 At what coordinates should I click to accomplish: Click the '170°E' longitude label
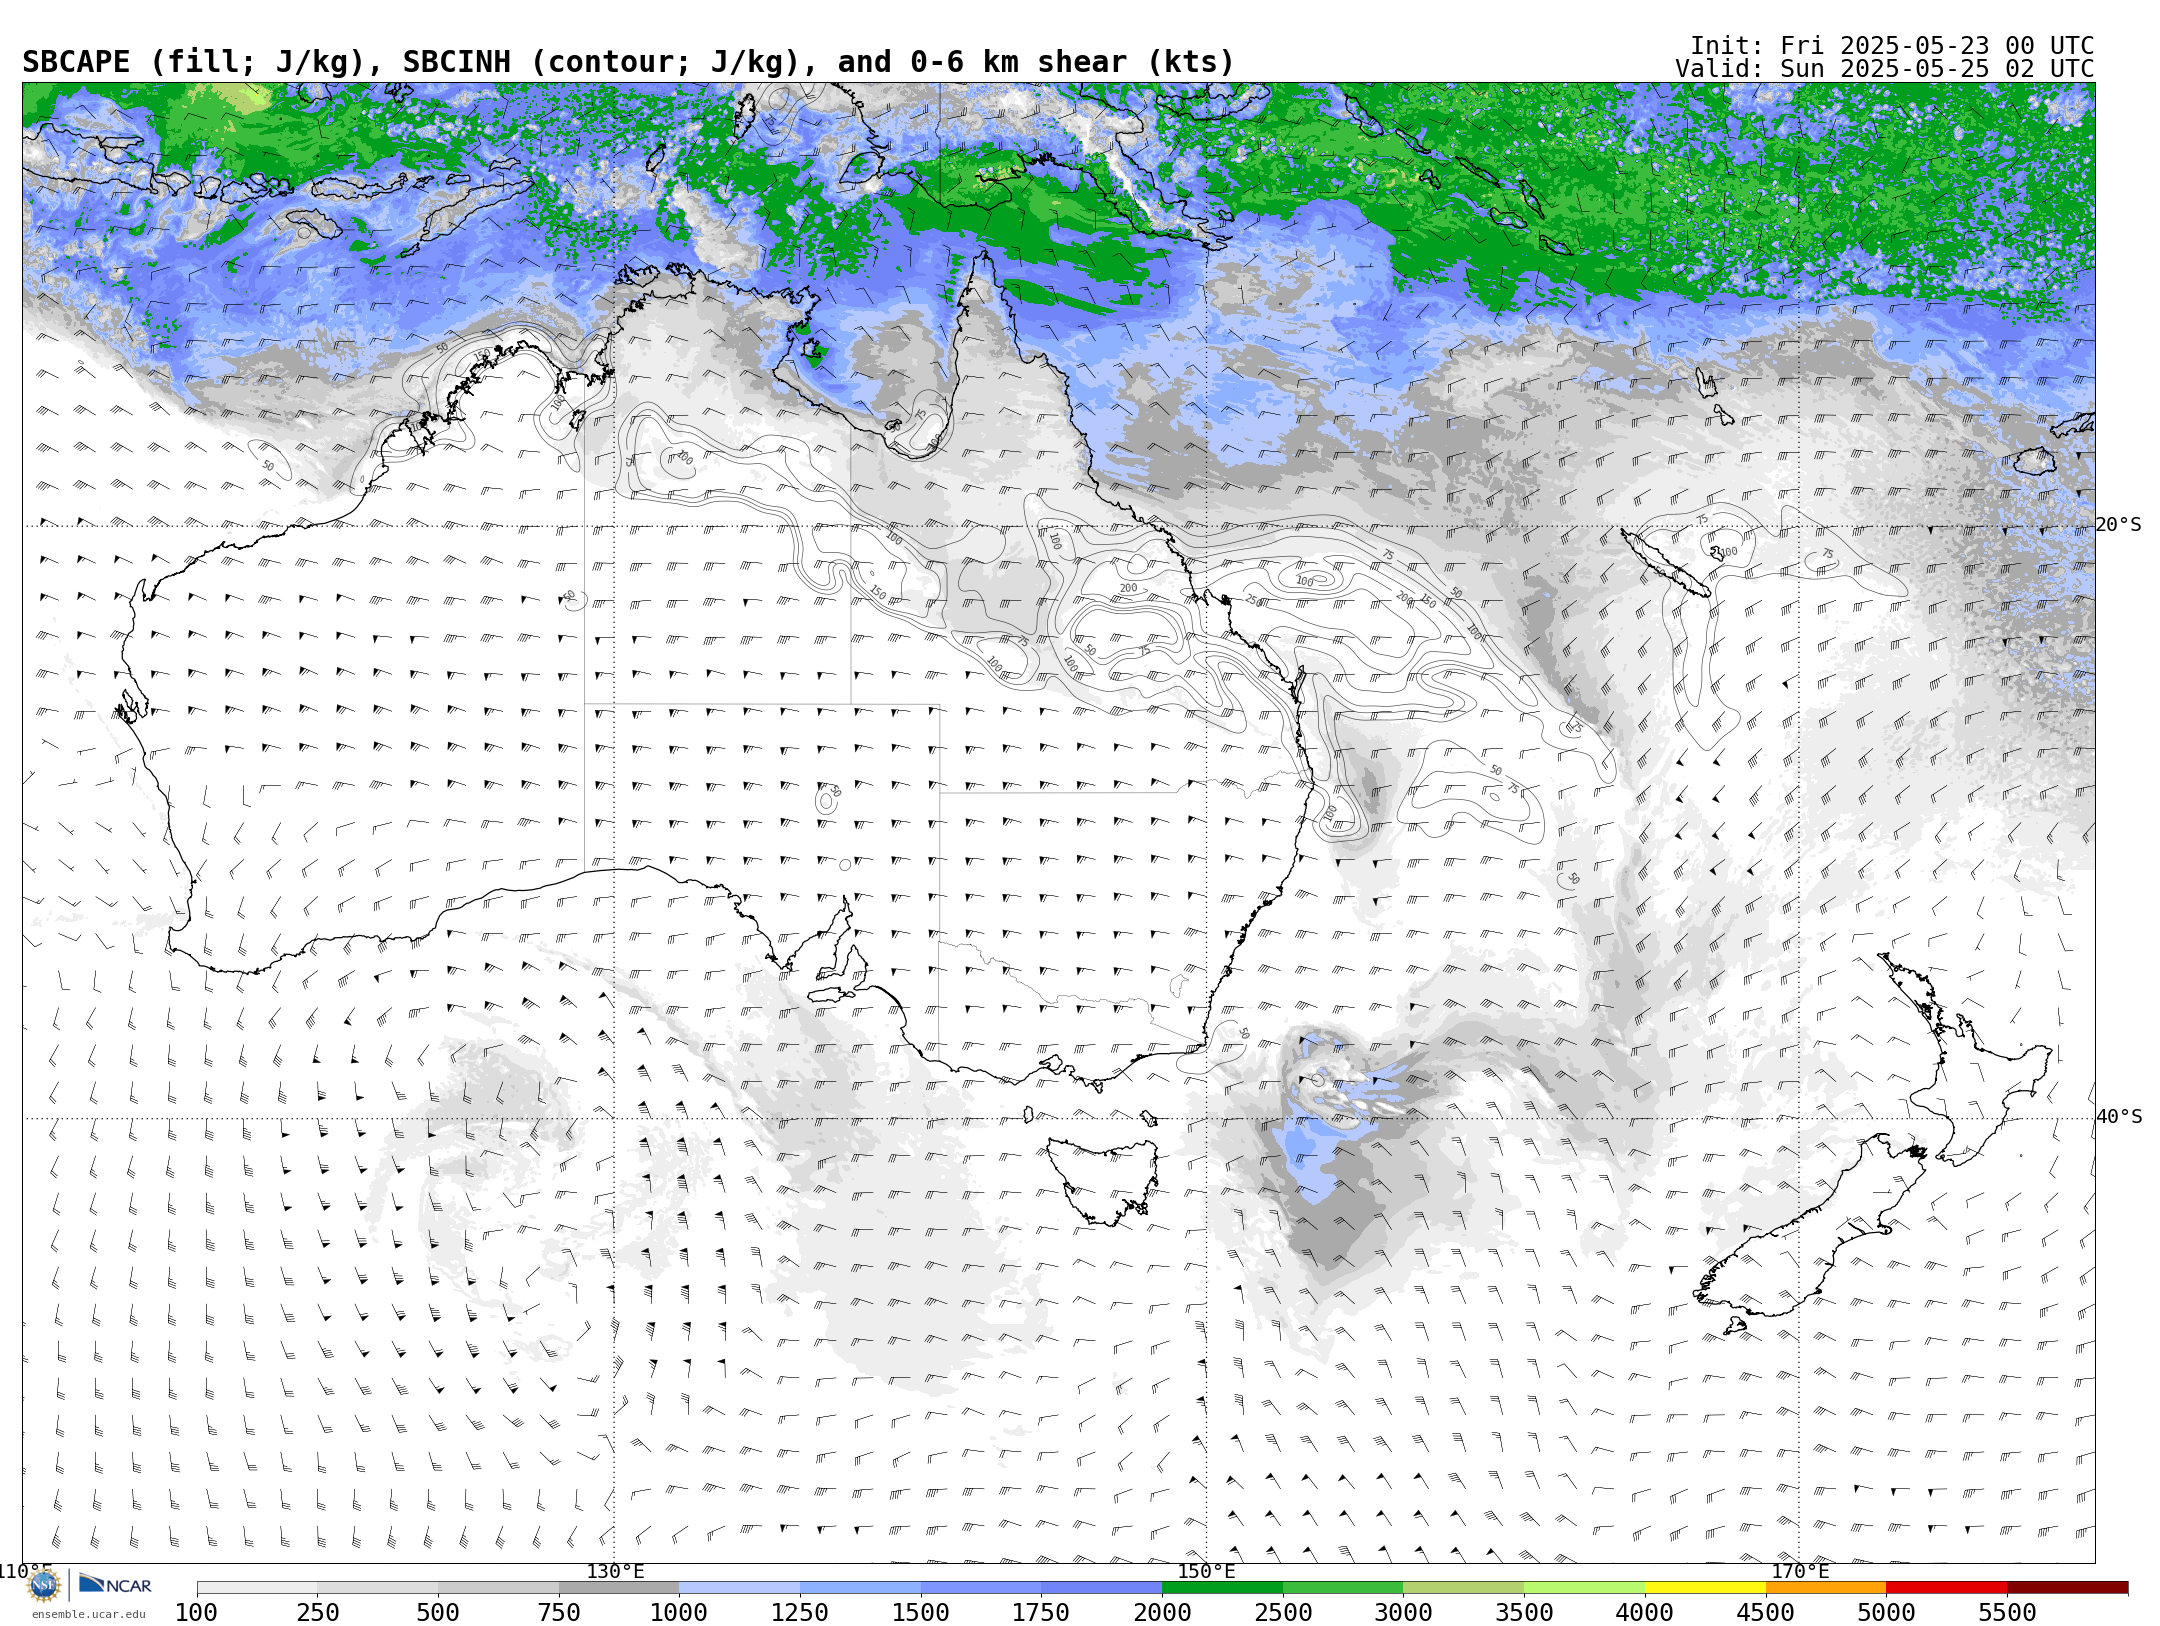coord(1799,1572)
